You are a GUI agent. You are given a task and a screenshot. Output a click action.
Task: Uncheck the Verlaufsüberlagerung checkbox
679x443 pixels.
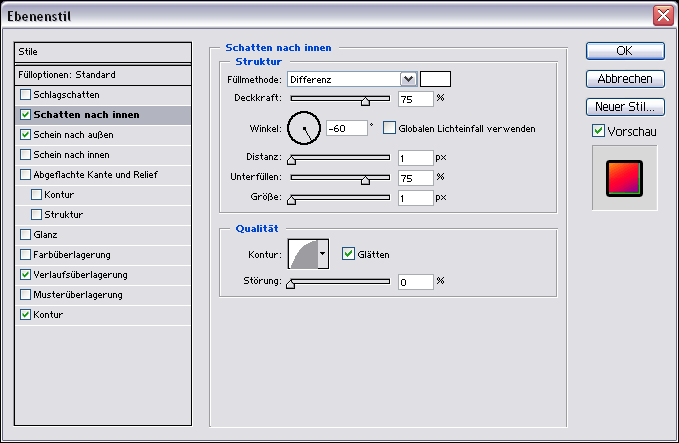(26, 274)
